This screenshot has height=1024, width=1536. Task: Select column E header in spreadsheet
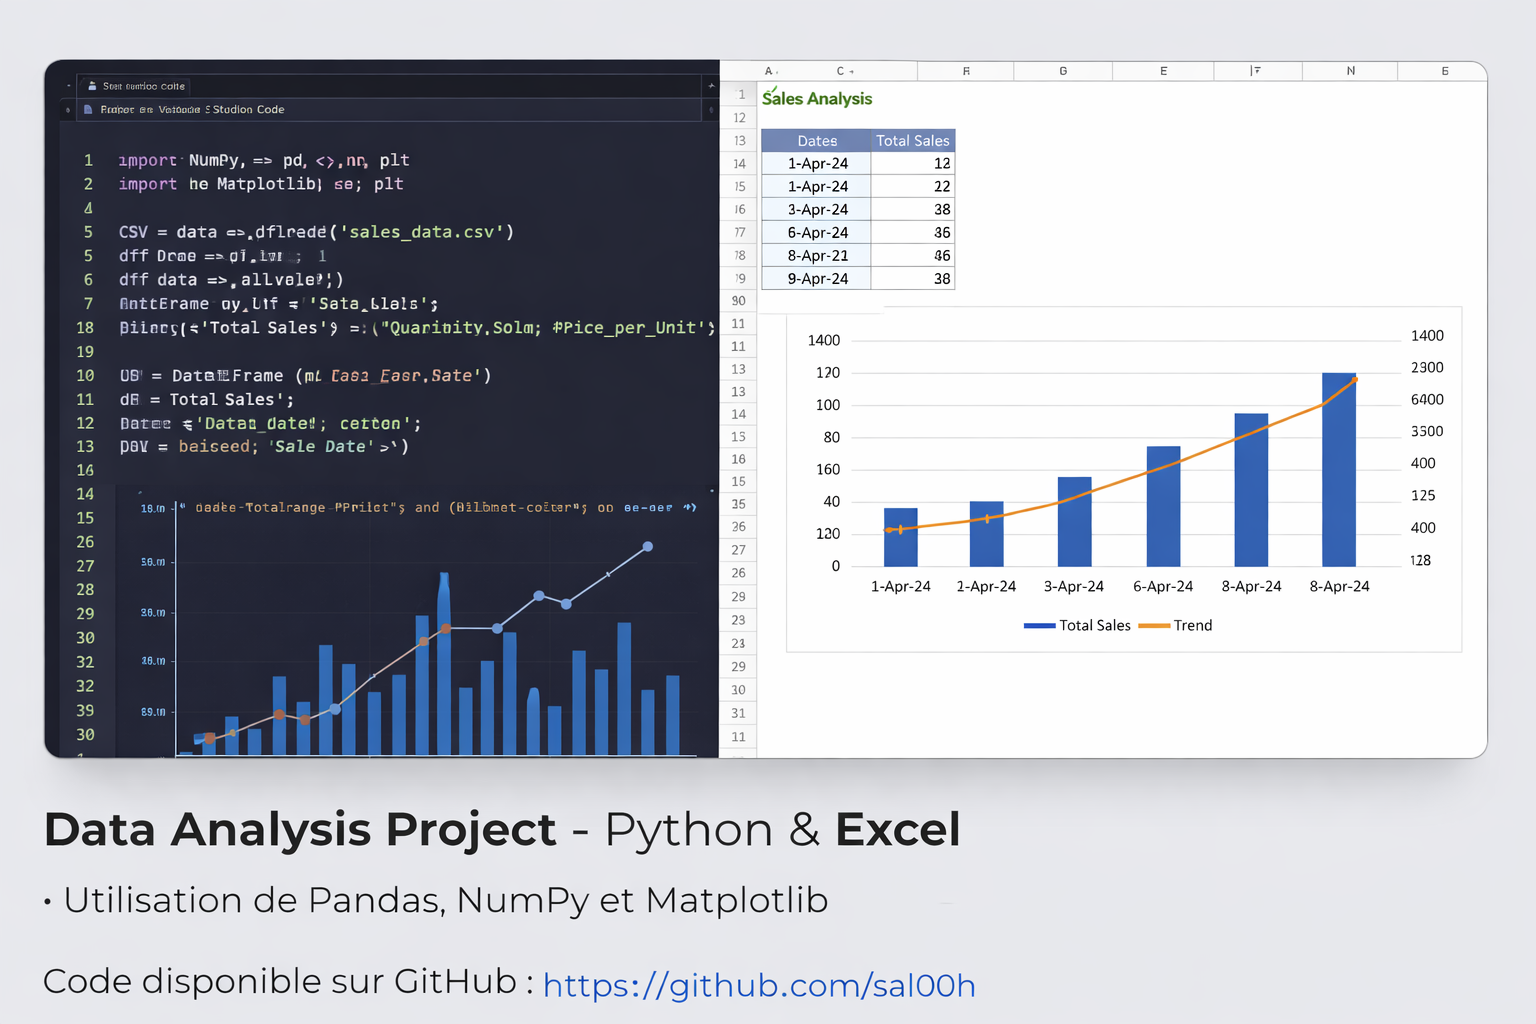[1163, 71]
